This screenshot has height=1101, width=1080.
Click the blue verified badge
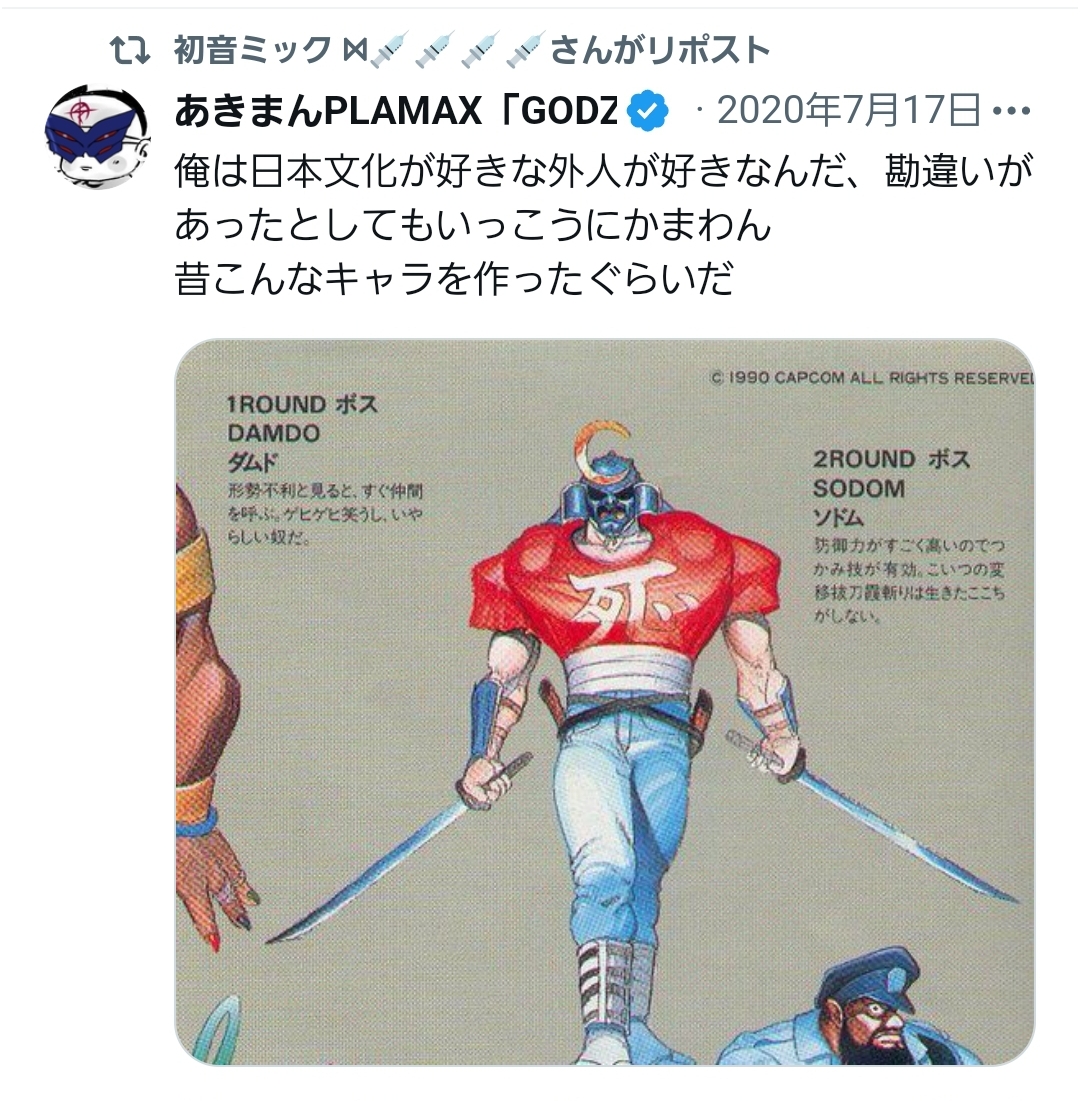tap(647, 111)
